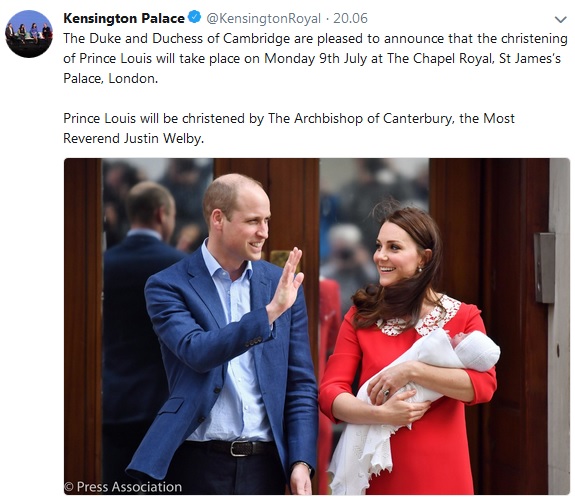Visit the @KensingtonRoyal handle link
This screenshot has width=575, height=501.
point(264,18)
